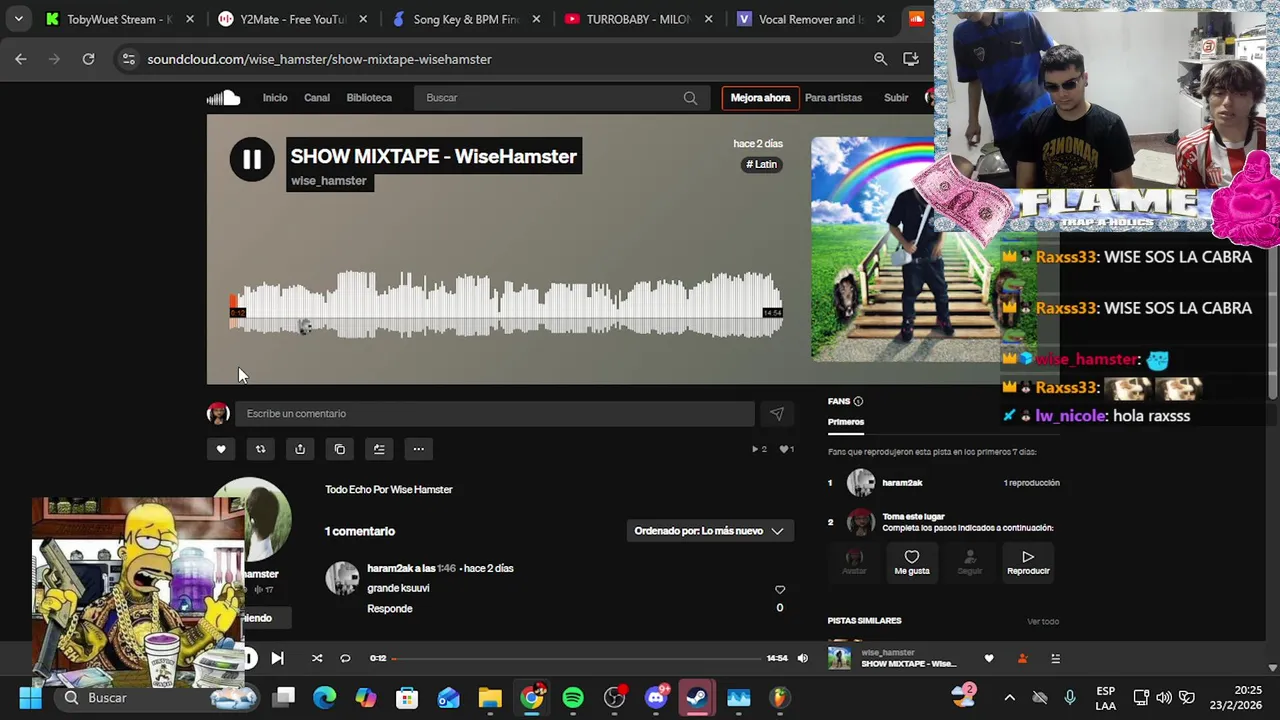Toggle shuffle in the player bar
This screenshot has height=720, width=1280.
point(317,658)
